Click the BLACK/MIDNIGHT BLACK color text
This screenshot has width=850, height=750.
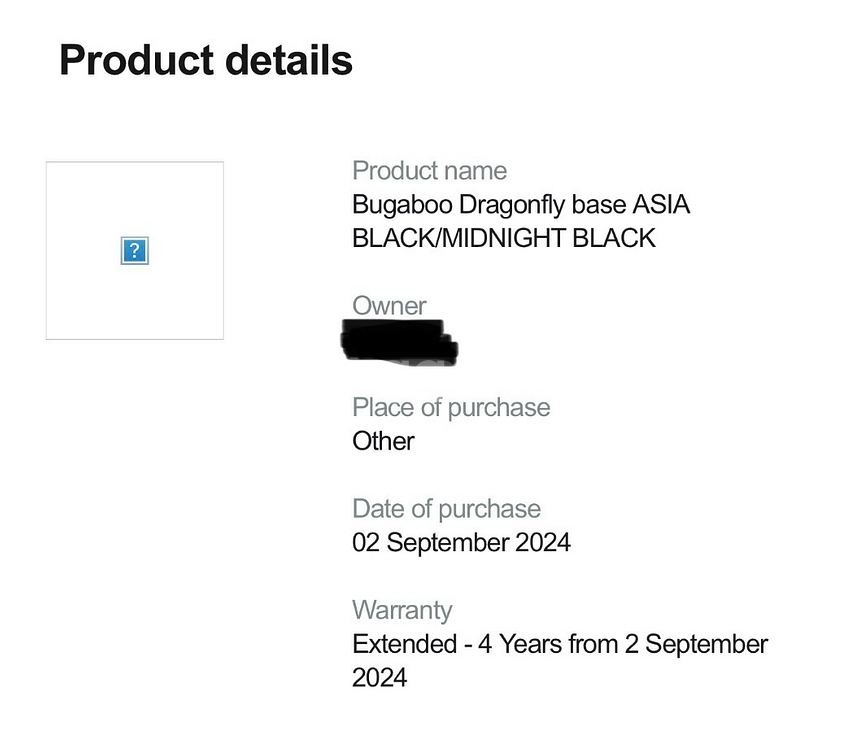coord(504,238)
